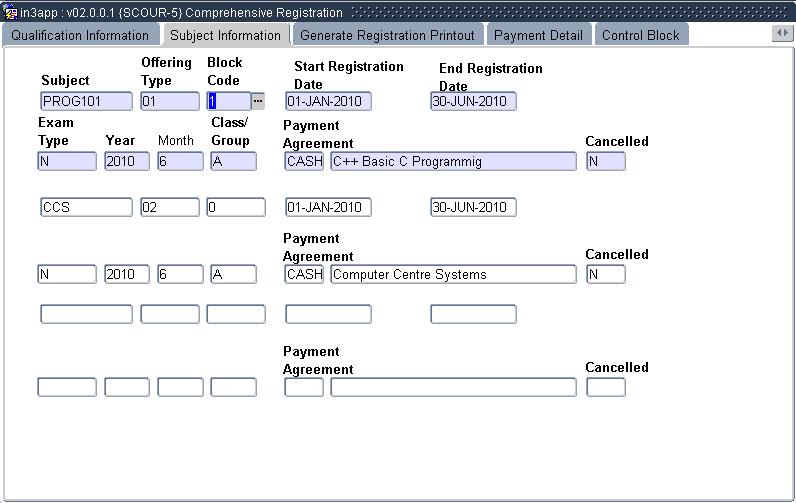
Task: Select CASH payment agreement for CCS record
Action: coord(304,274)
